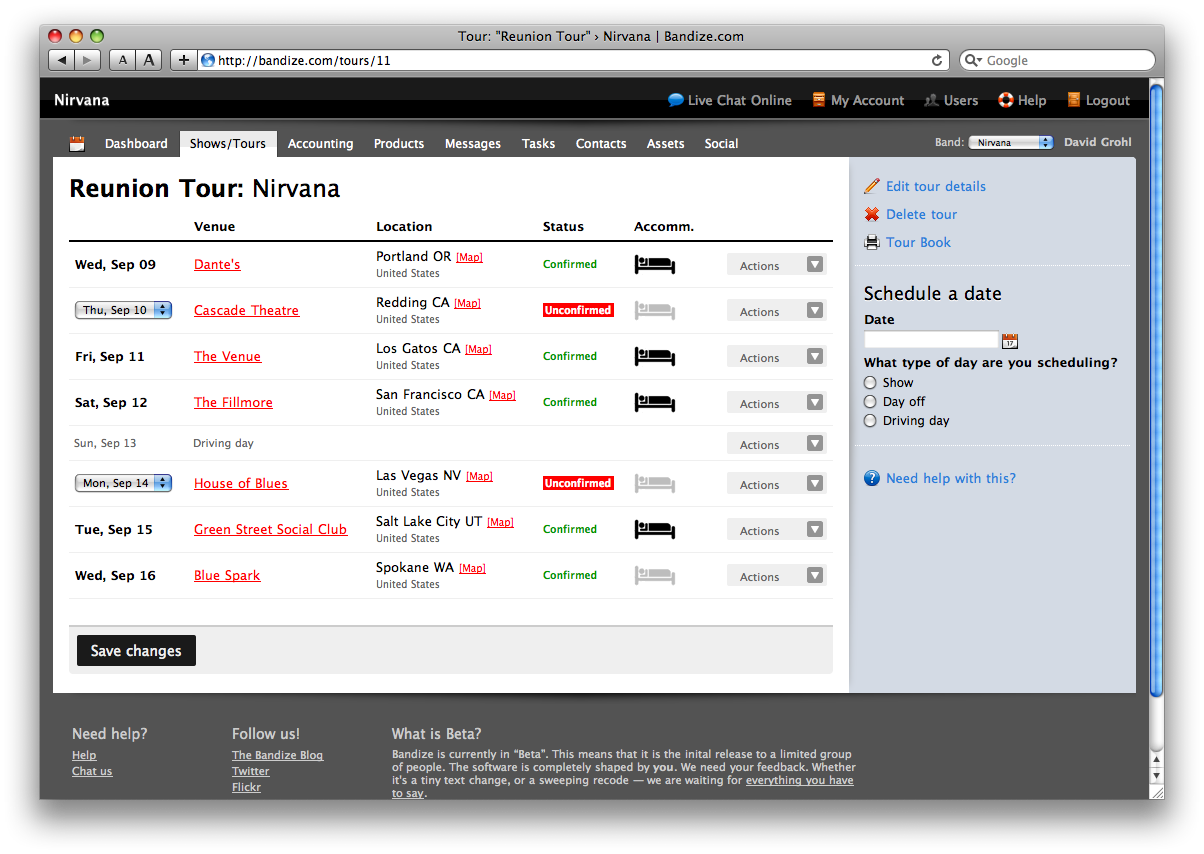Select the Driving day radio button
This screenshot has width=1204, height=854.
tap(870, 420)
